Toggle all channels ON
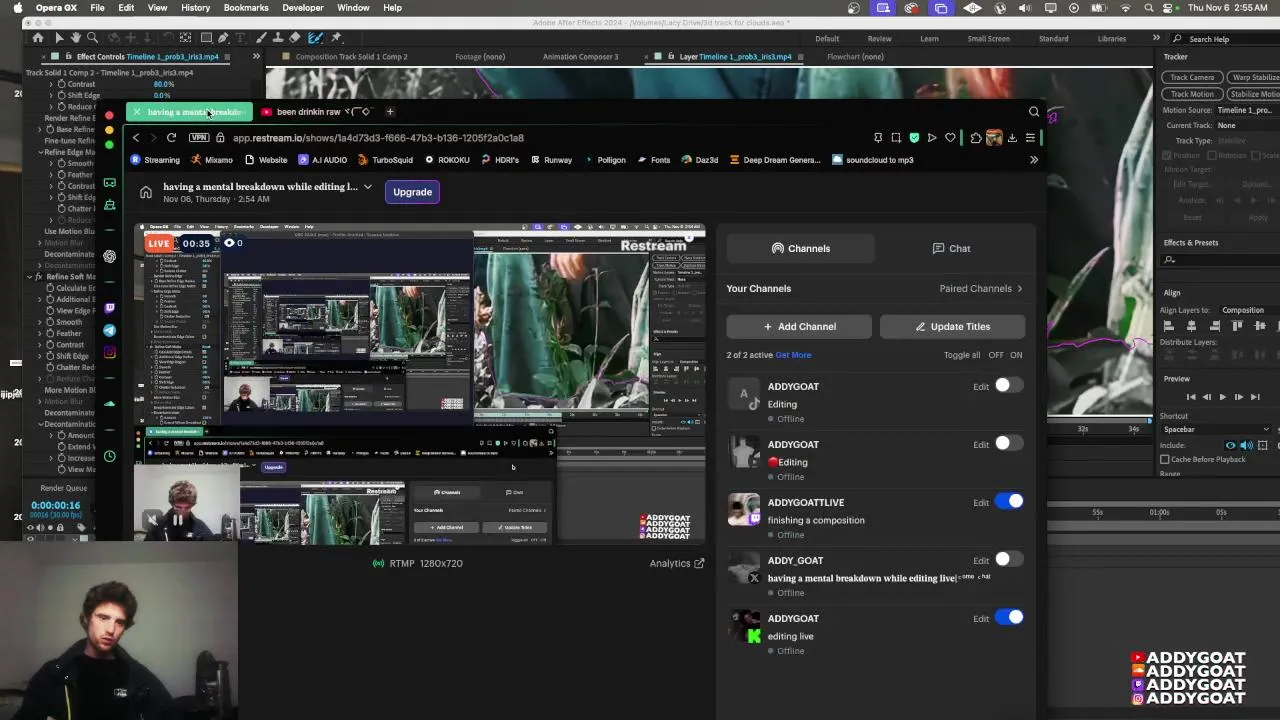The width and height of the screenshot is (1280, 720). 1016,355
